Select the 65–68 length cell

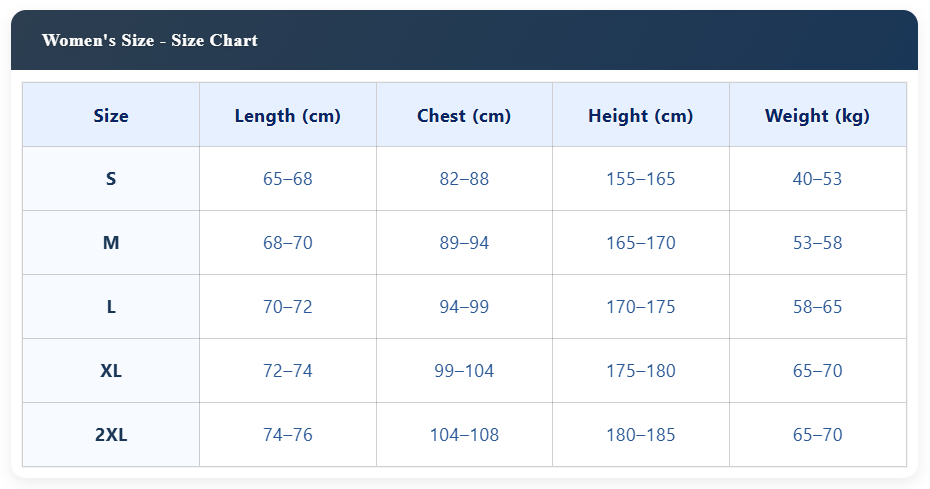tap(288, 179)
